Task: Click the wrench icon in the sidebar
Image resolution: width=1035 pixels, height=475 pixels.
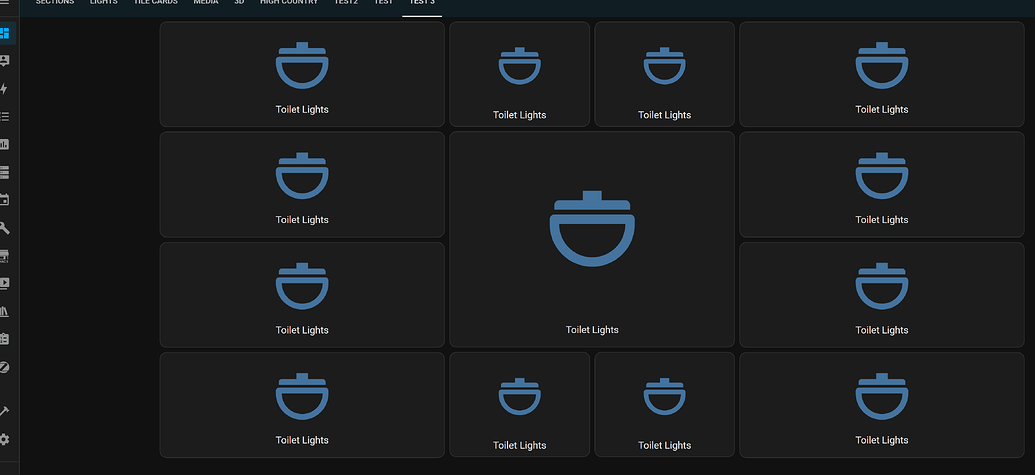Action: click(4, 228)
